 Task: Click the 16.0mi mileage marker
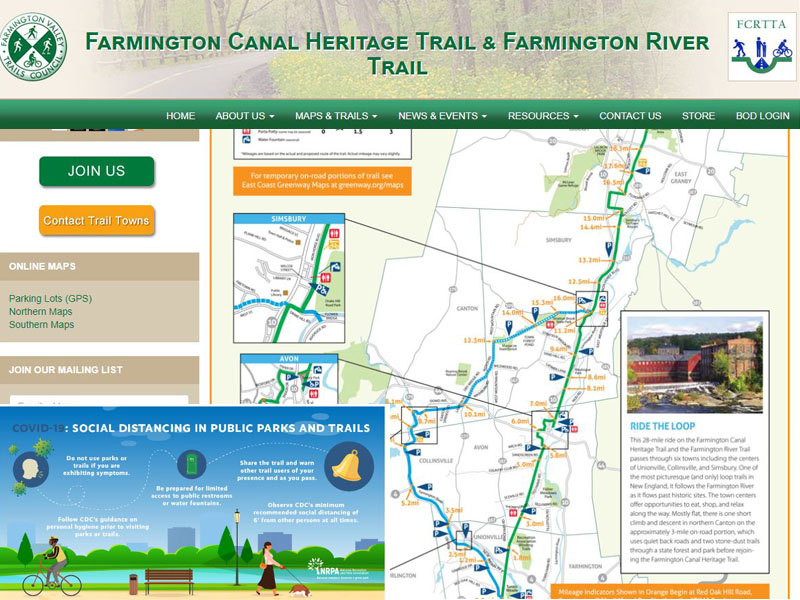click(563, 298)
